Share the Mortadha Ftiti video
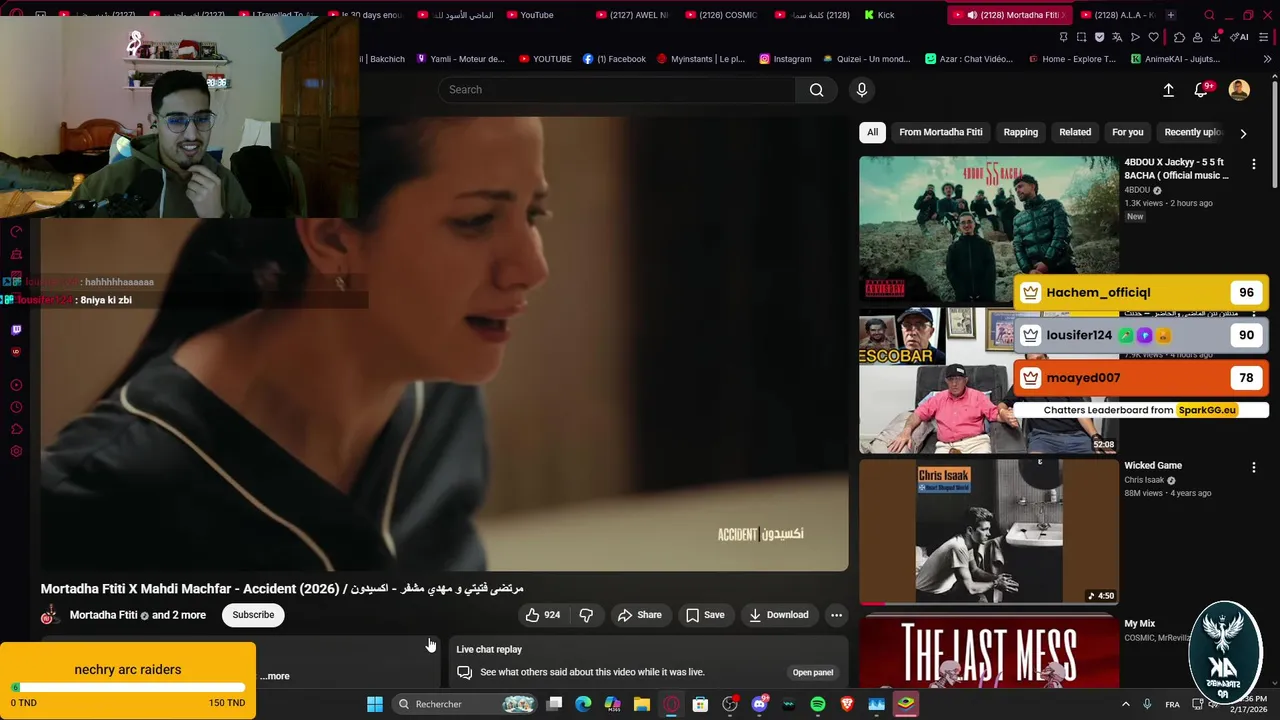This screenshot has height=720, width=1280. tap(639, 615)
